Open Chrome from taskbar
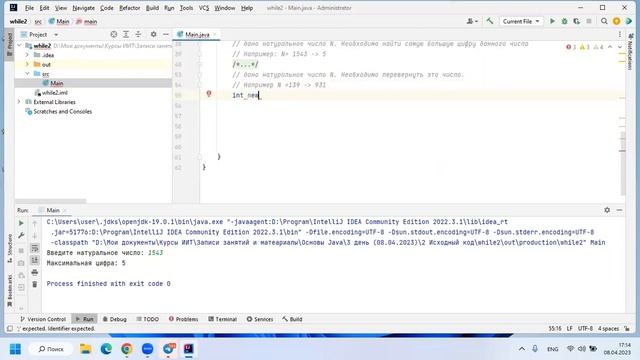Screen dimensions: 640x360 pos(127,349)
